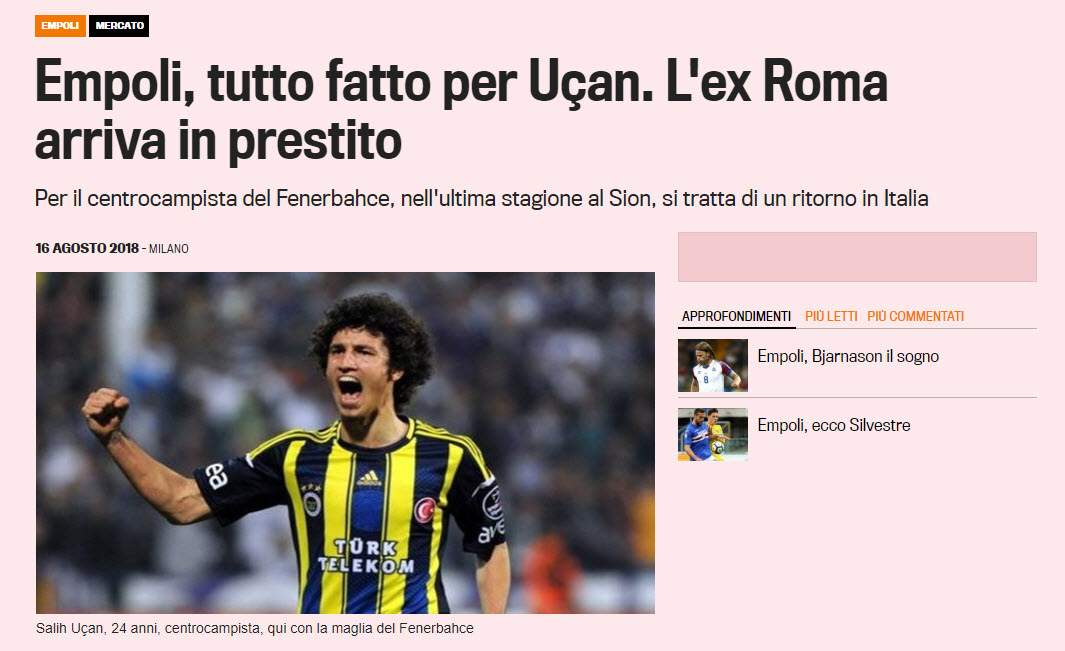The image size is (1065, 651).
Task: Click the subtitle mentioning Fenerbahce and Sion
Action: pos(482,198)
